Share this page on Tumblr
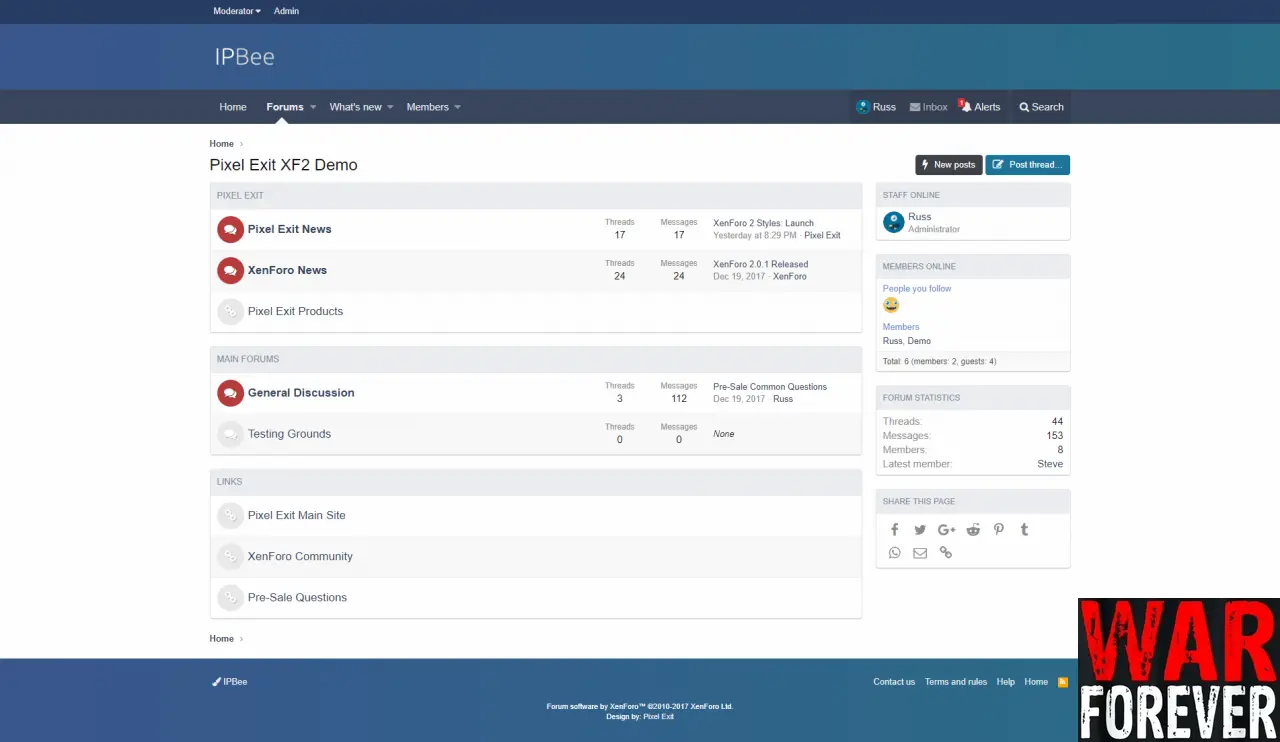The width and height of the screenshot is (1280, 742). pyautogui.click(x=1024, y=530)
